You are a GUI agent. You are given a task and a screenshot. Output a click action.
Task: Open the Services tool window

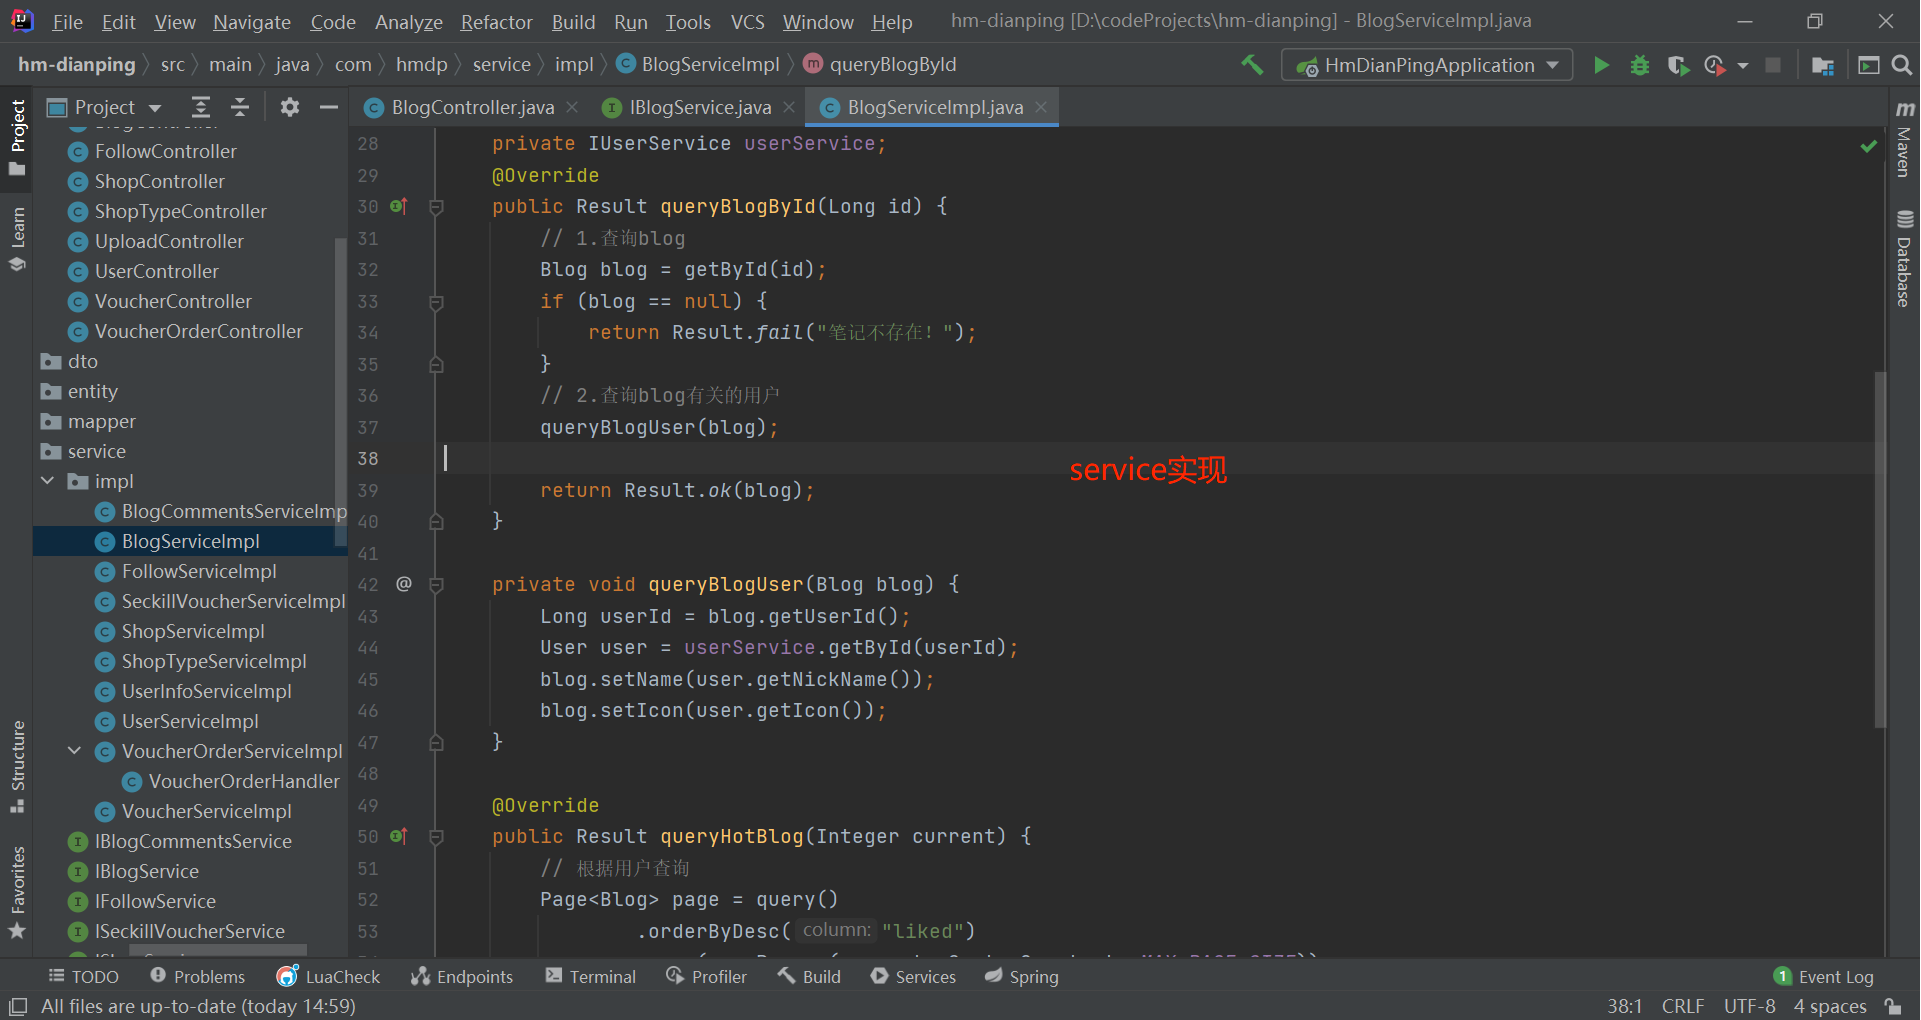pos(913,976)
